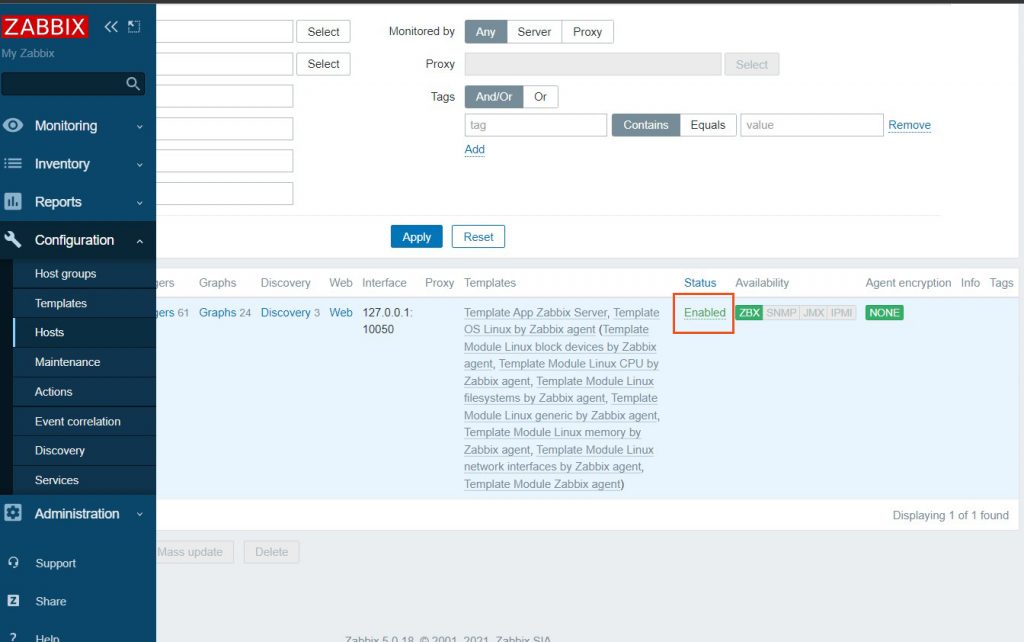Click the Enabled status link
This screenshot has width=1024, height=642.
[705, 313]
